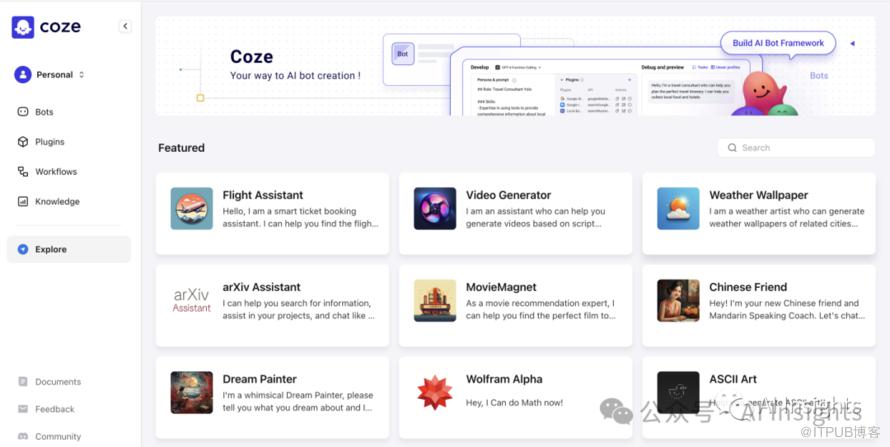Click the Personal account avatar icon
The height and width of the screenshot is (447, 890).
point(23,74)
